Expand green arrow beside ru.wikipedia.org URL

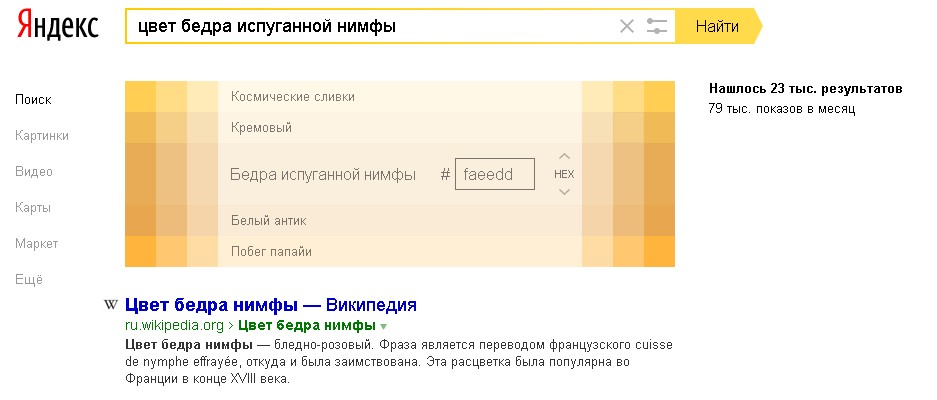click(383, 326)
